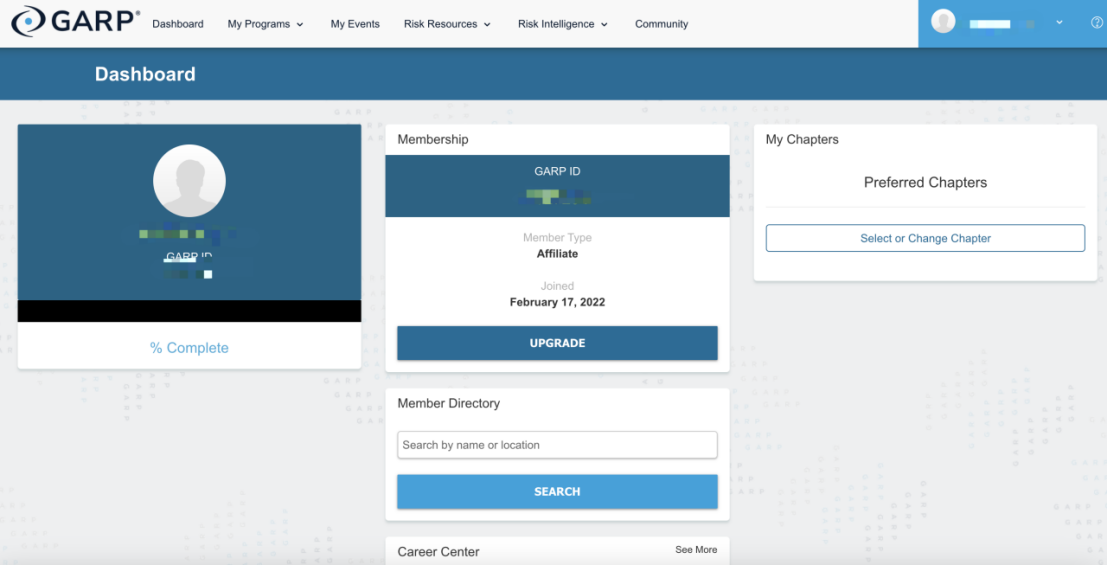This screenshot has height=565, width=1108.
Task: Open the help question mark icon
Action: 1097,23
